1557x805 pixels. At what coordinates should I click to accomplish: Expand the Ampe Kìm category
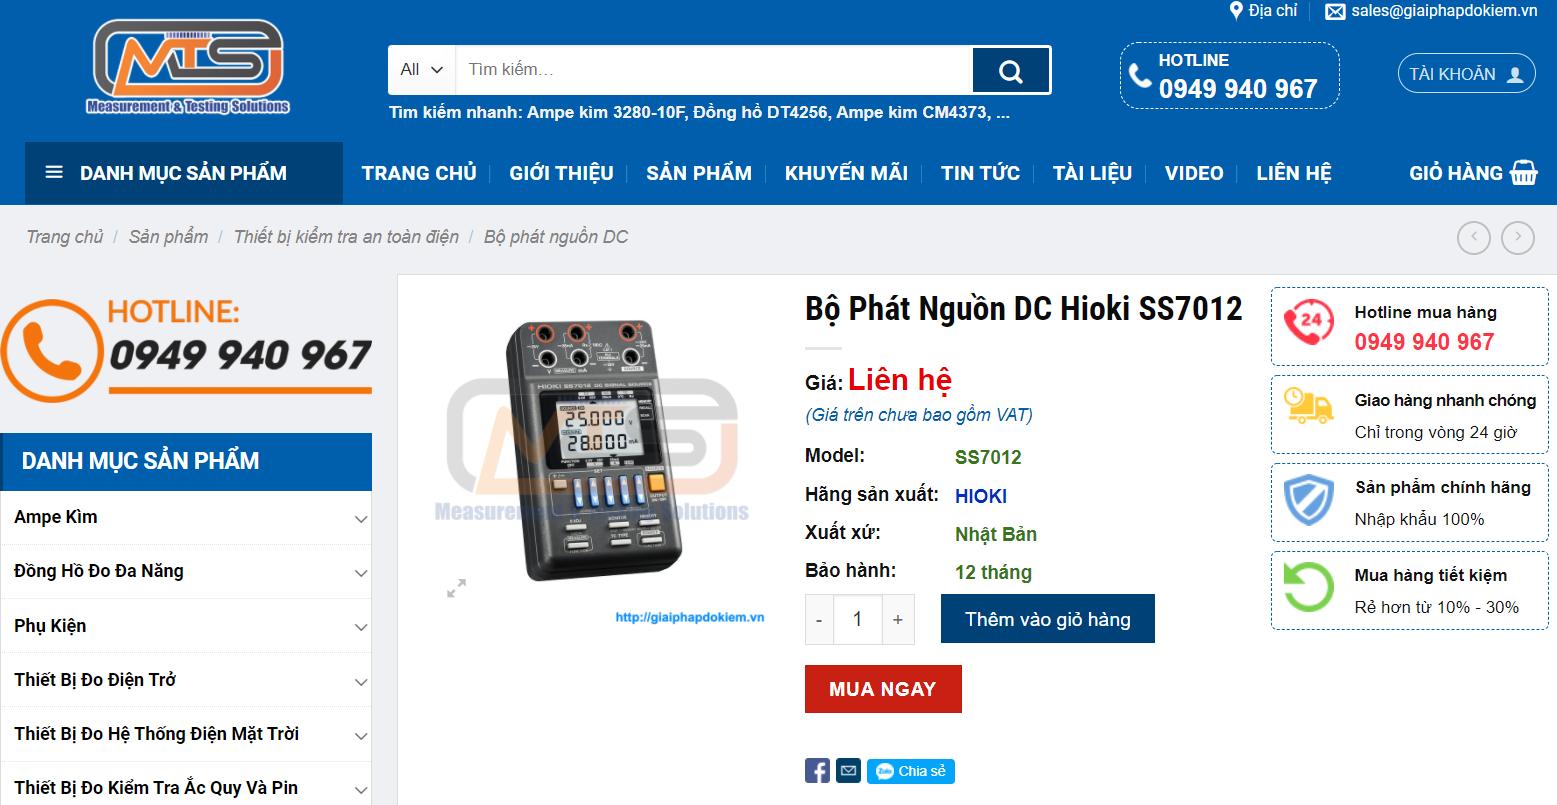click(361, 519)
